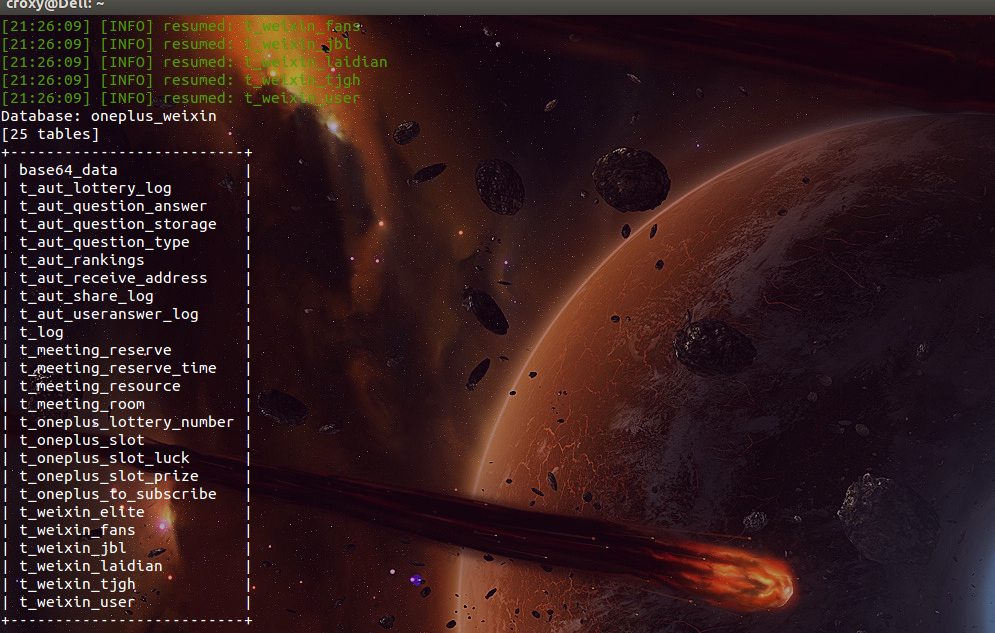The width and height of the screenshot is (995, 633).
Task: Click the table name t_meeting_reserve_time
Action: (x=117, y=368)
